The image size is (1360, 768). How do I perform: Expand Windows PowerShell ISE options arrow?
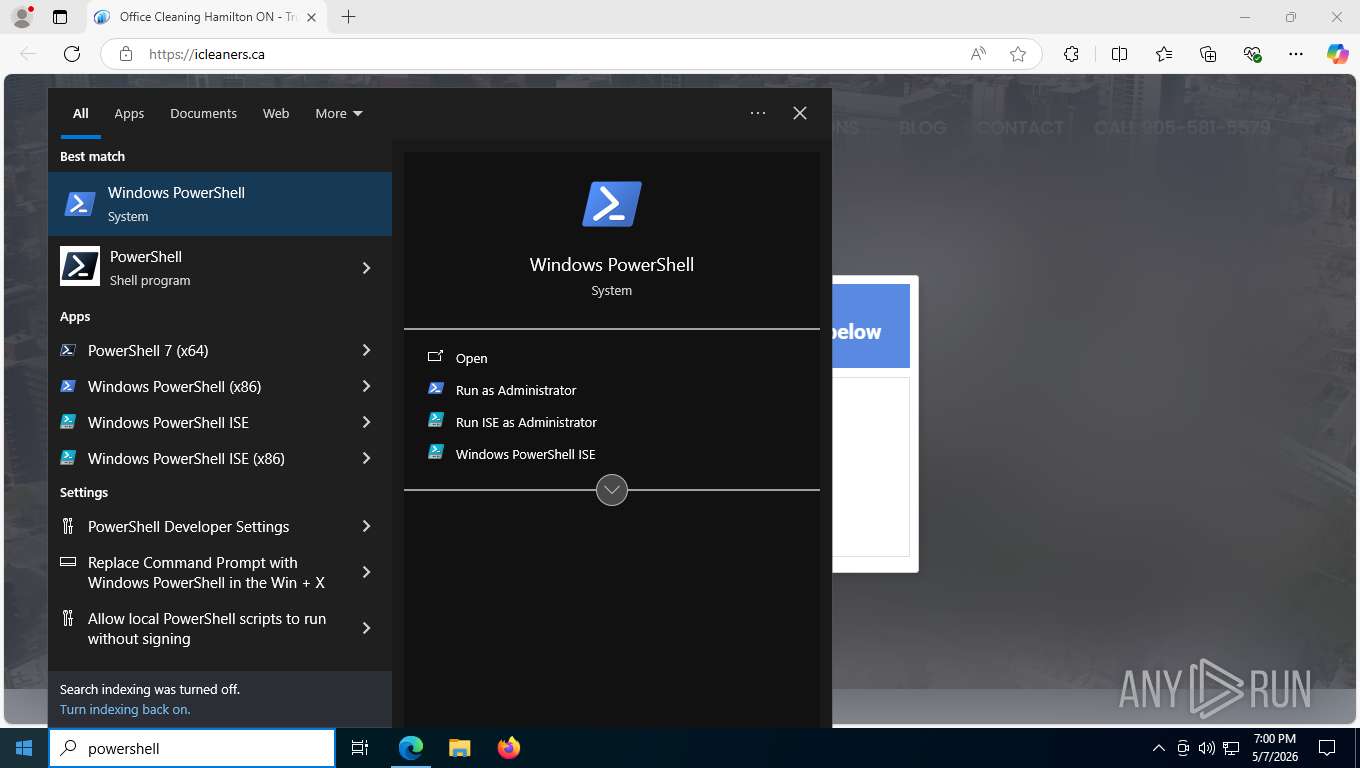tap(366, 422)
